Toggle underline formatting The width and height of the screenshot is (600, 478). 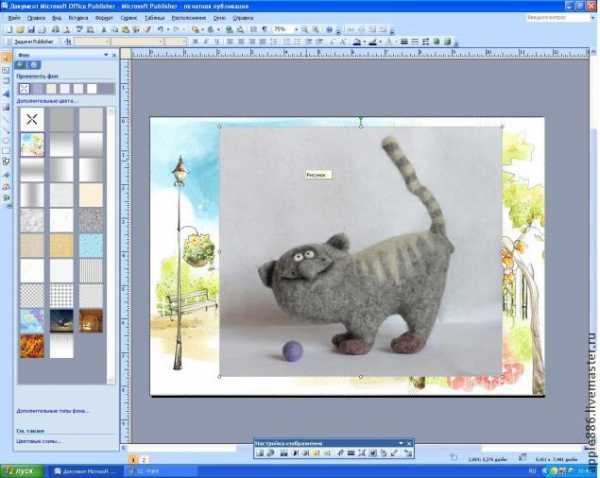217,42
